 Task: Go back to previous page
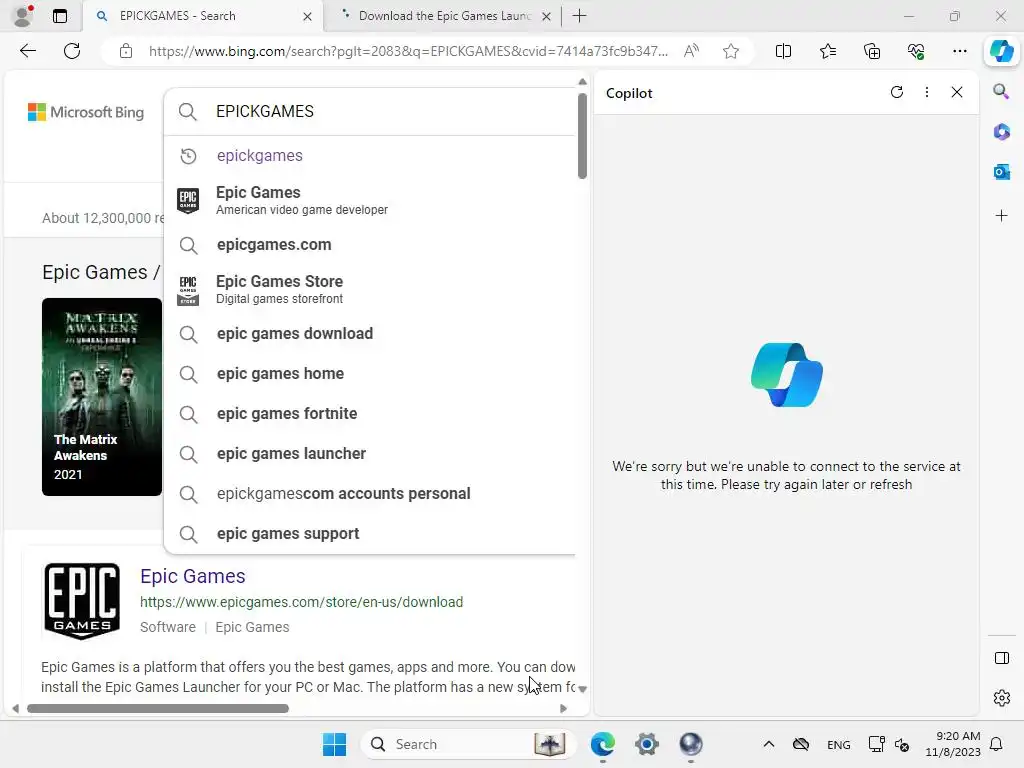27,51
